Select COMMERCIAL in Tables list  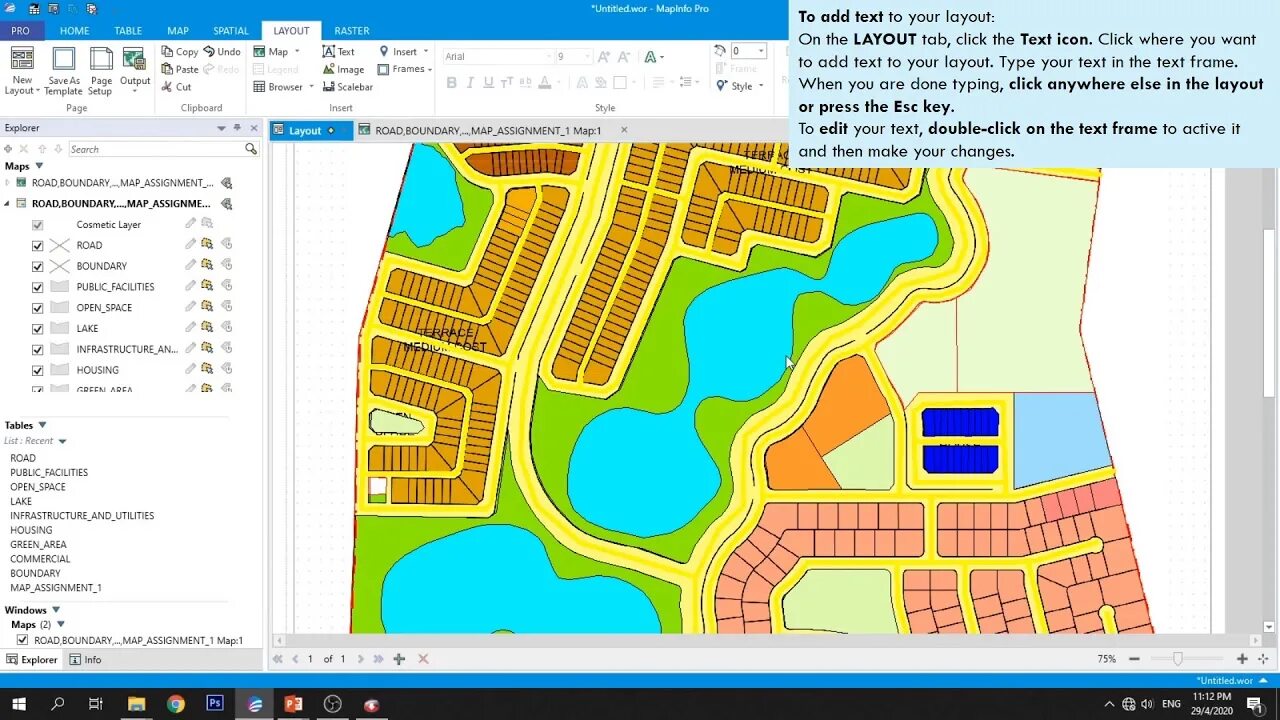[x=40, y=559]
